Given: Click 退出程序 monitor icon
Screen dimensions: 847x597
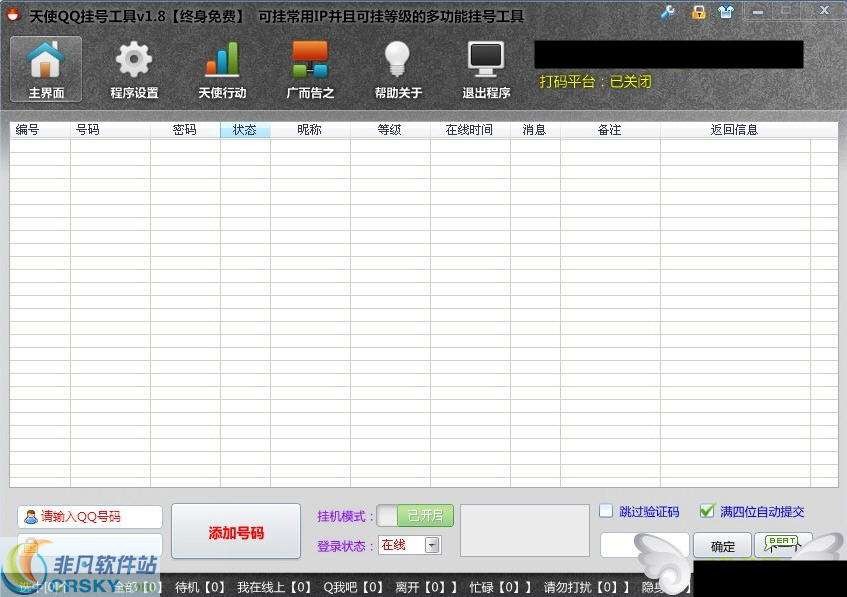Looking at the screenshot, I should click(486, 69).
